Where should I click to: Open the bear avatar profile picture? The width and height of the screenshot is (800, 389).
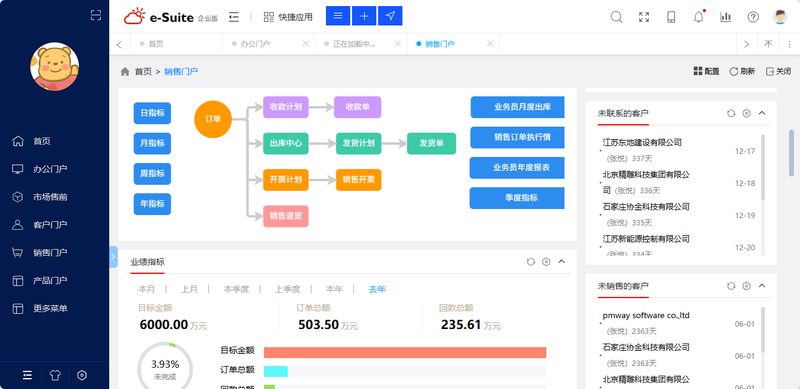point(55,67)
